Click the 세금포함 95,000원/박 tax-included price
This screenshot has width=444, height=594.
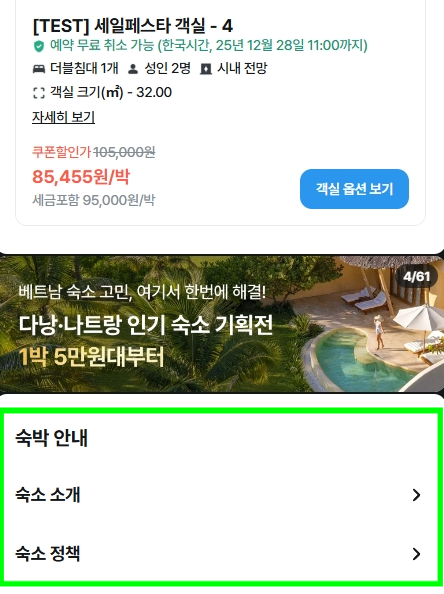[x=94, y=200]
